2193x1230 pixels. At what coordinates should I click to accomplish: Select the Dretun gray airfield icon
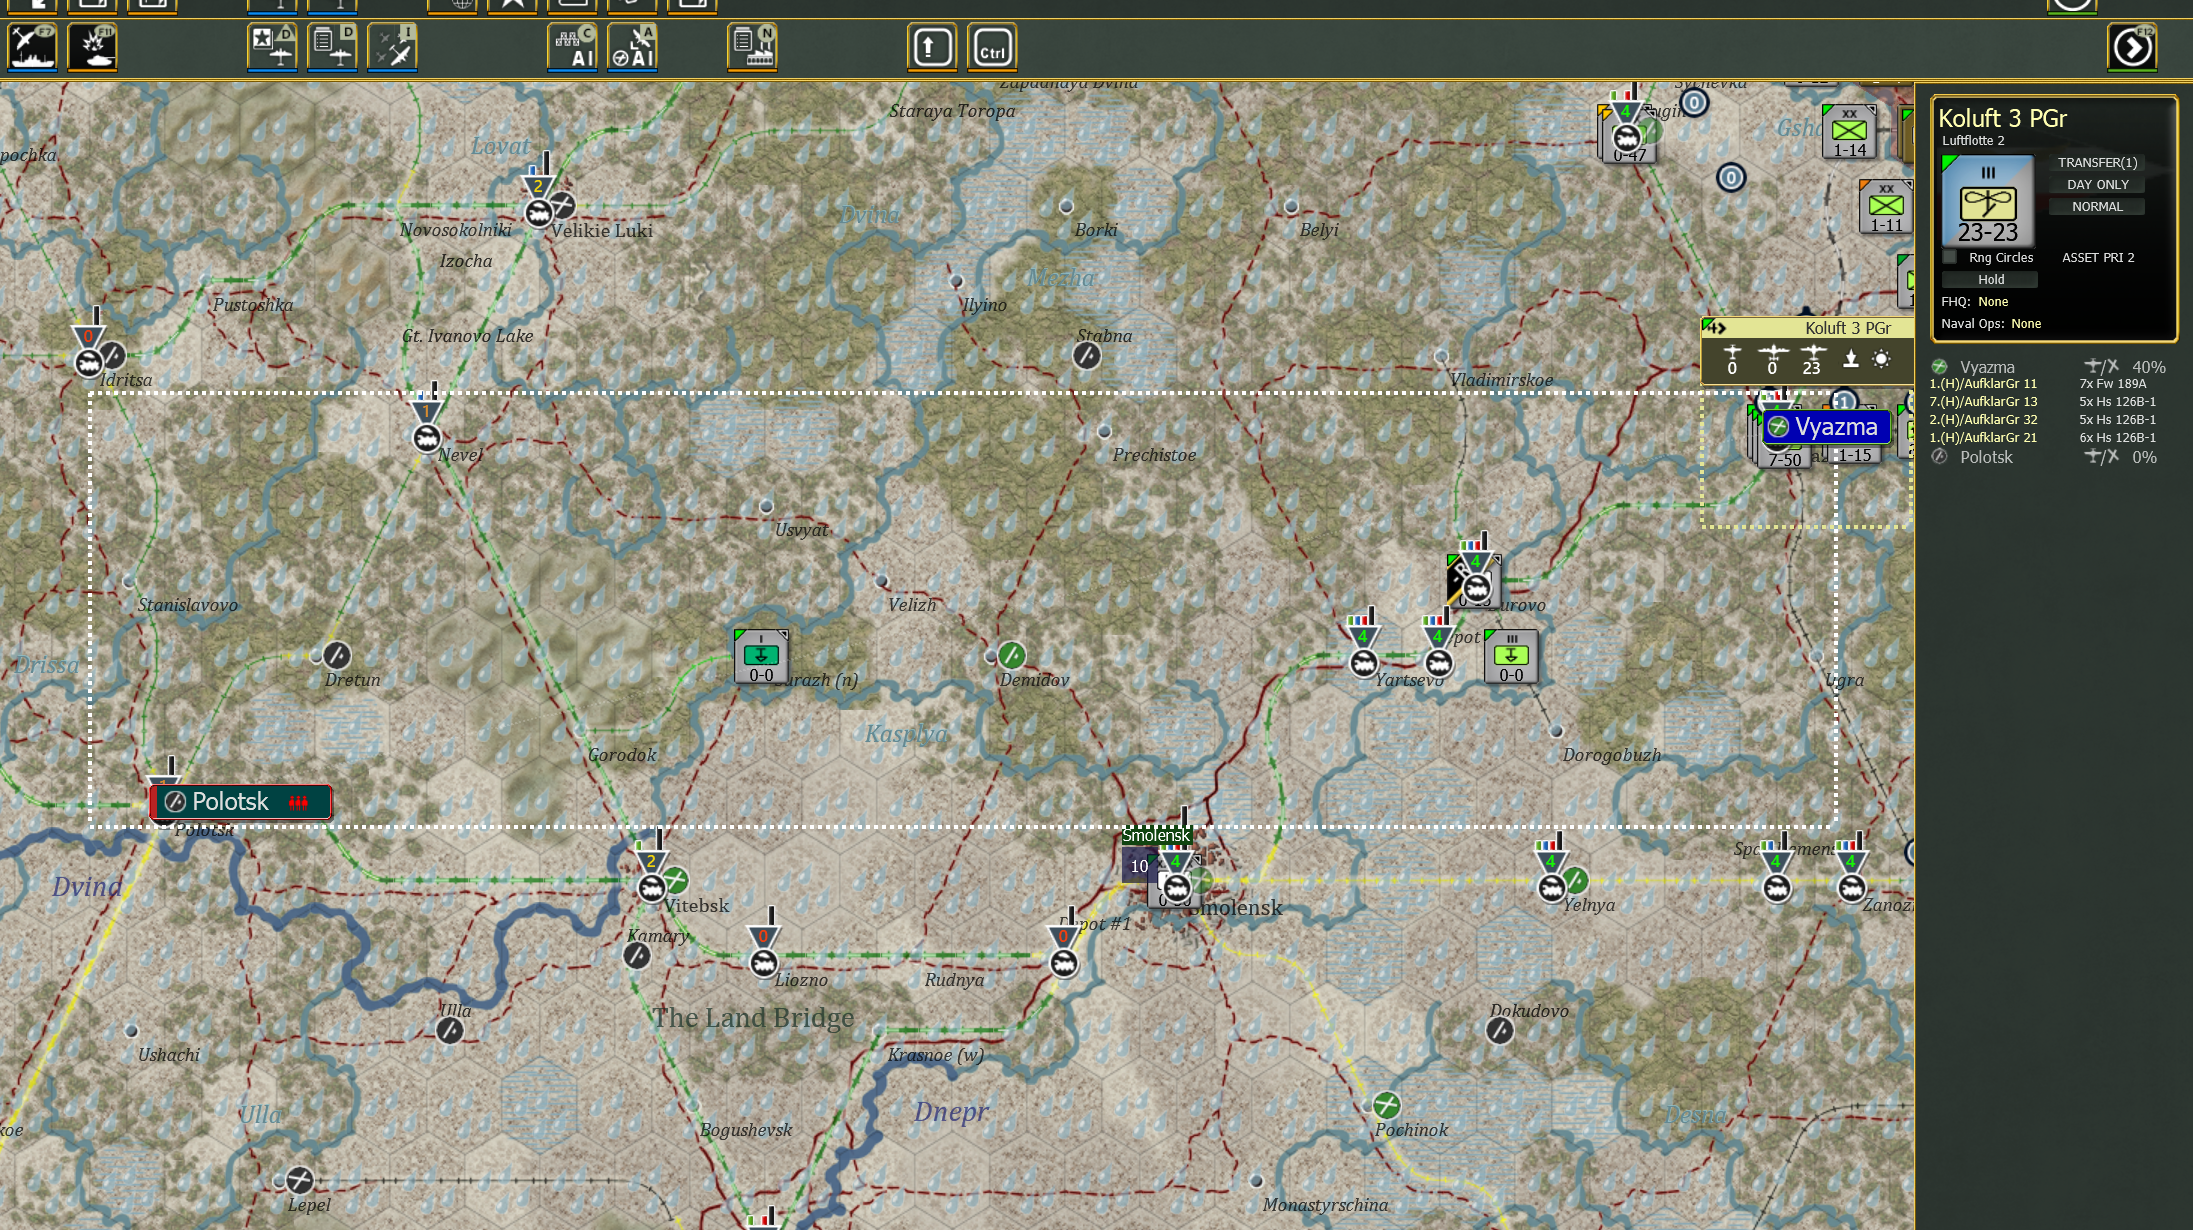click(x=337, y=655)
